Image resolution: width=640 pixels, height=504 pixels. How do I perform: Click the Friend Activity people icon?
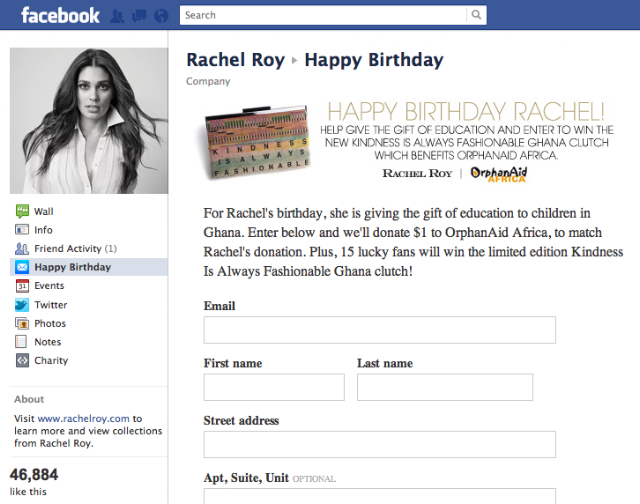(22, 249)
